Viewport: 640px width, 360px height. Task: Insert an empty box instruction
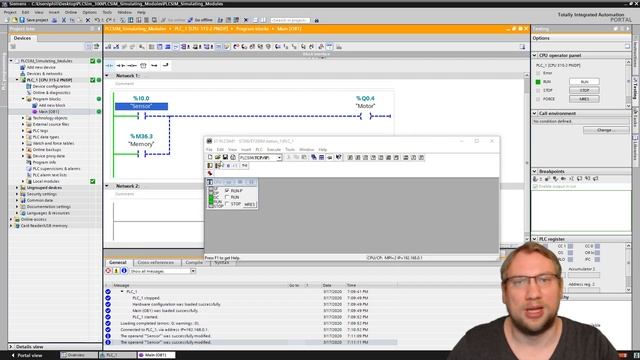(143, 65)
